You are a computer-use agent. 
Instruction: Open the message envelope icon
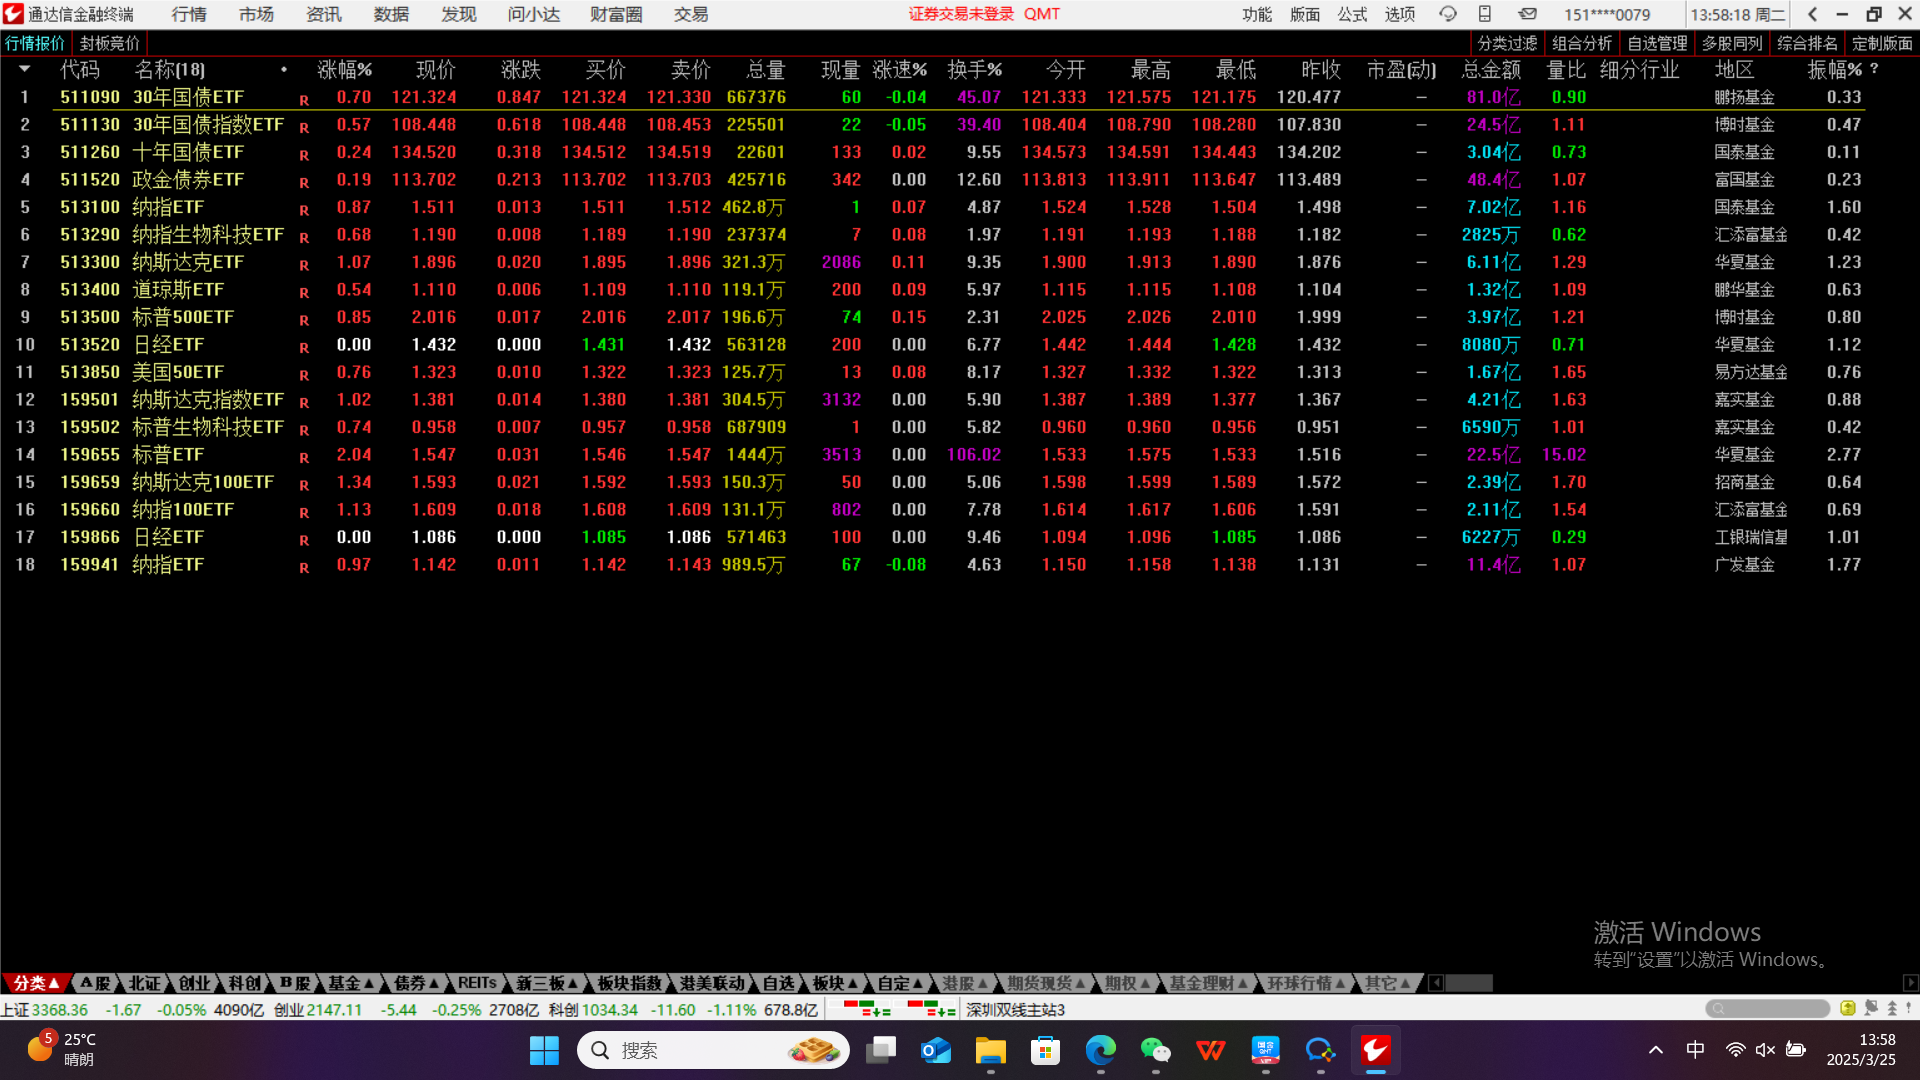click(1527, 14)
